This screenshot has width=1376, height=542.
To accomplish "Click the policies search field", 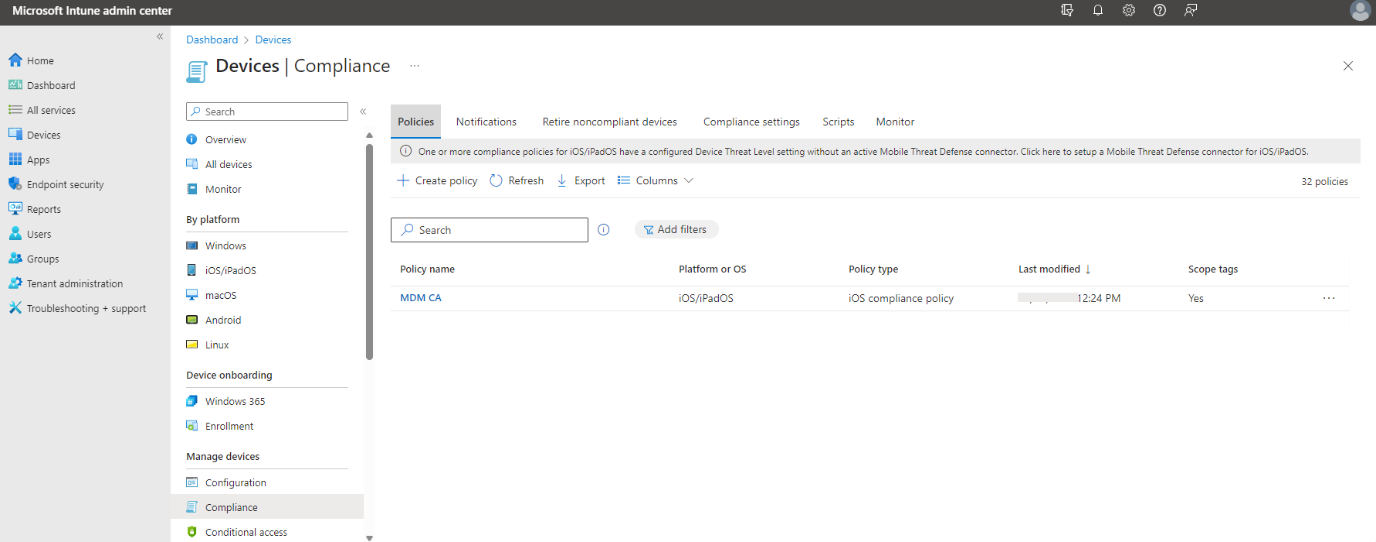I will (489, 230).
